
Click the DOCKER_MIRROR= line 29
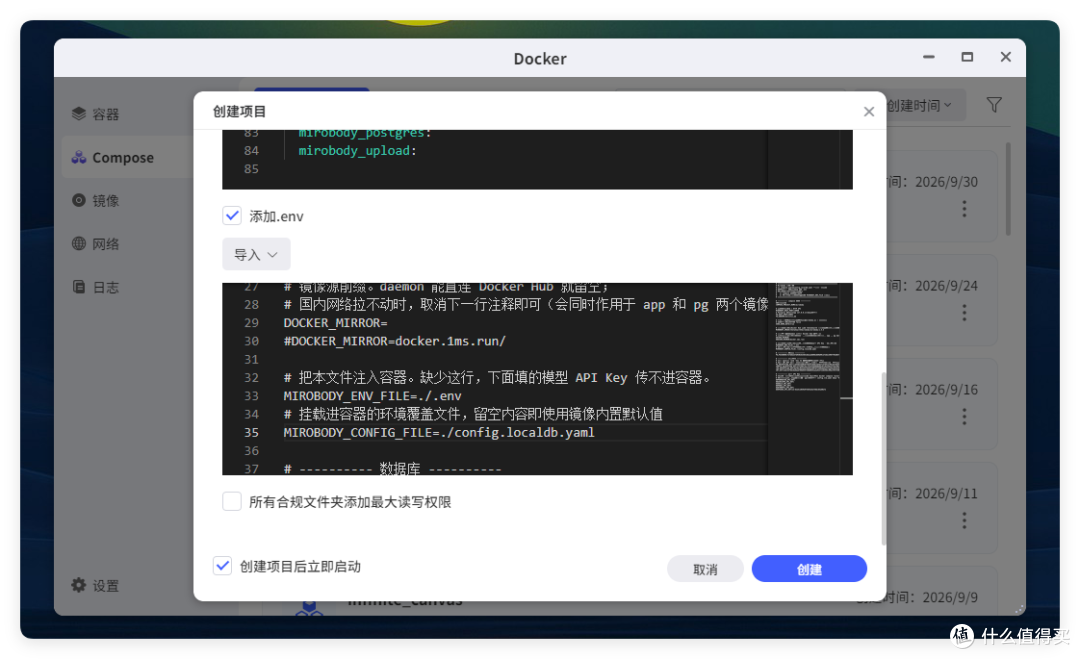pyautogui.click(x=335, y=323)
